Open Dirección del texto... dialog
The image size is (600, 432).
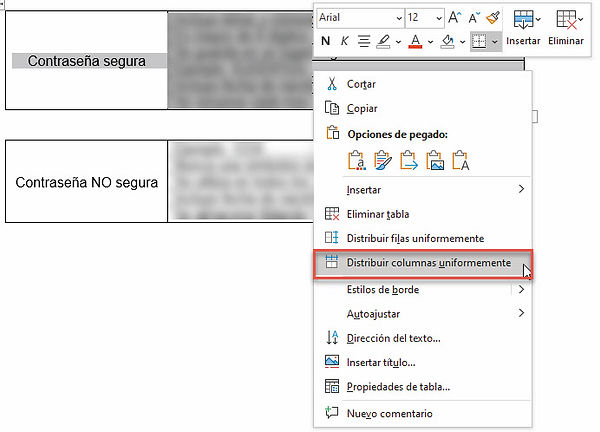pyautogui.click(x=422, y=338)
